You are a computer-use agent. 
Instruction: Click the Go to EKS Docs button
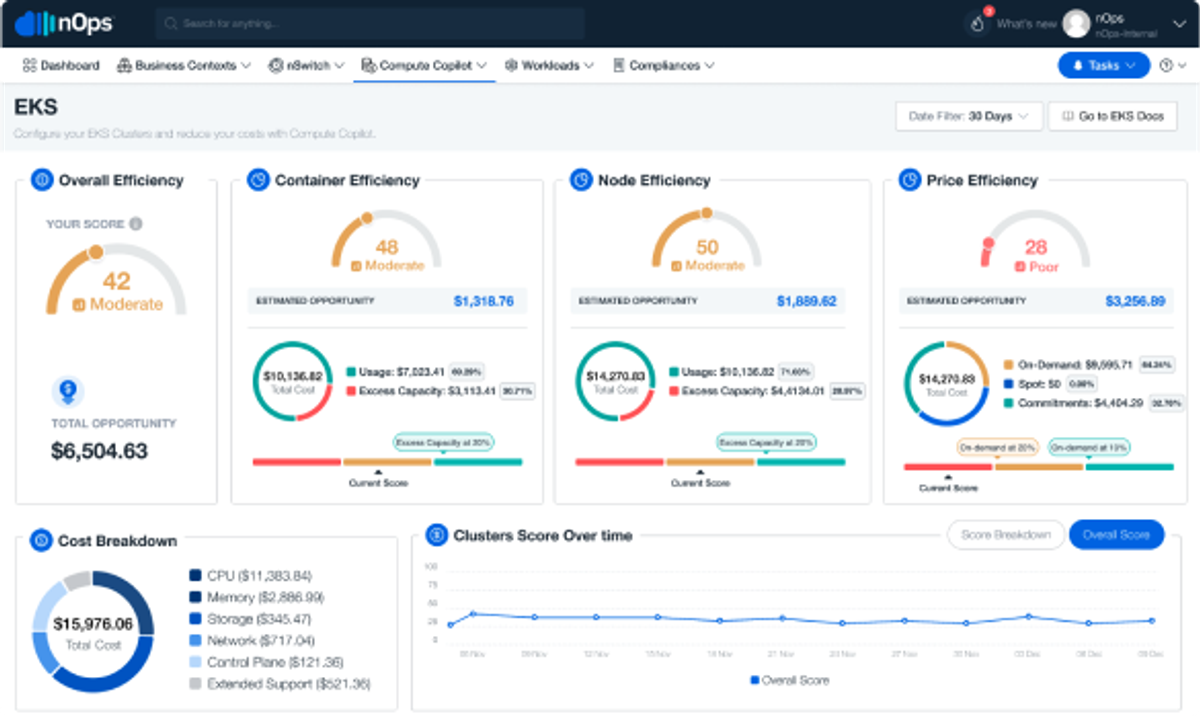[x=1113, y=116]
